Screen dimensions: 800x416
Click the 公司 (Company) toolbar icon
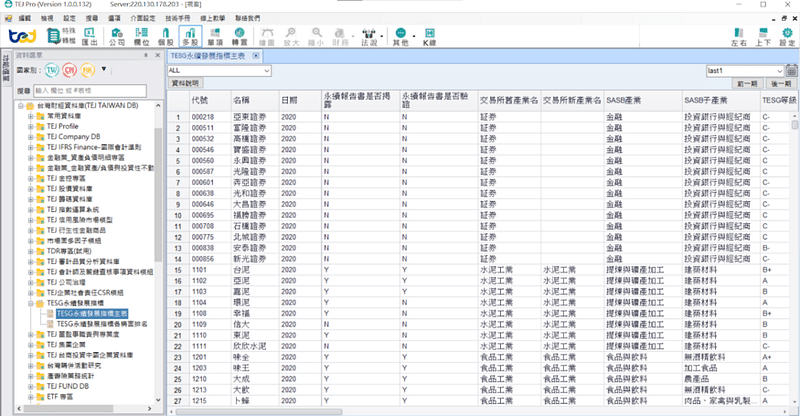116,38
